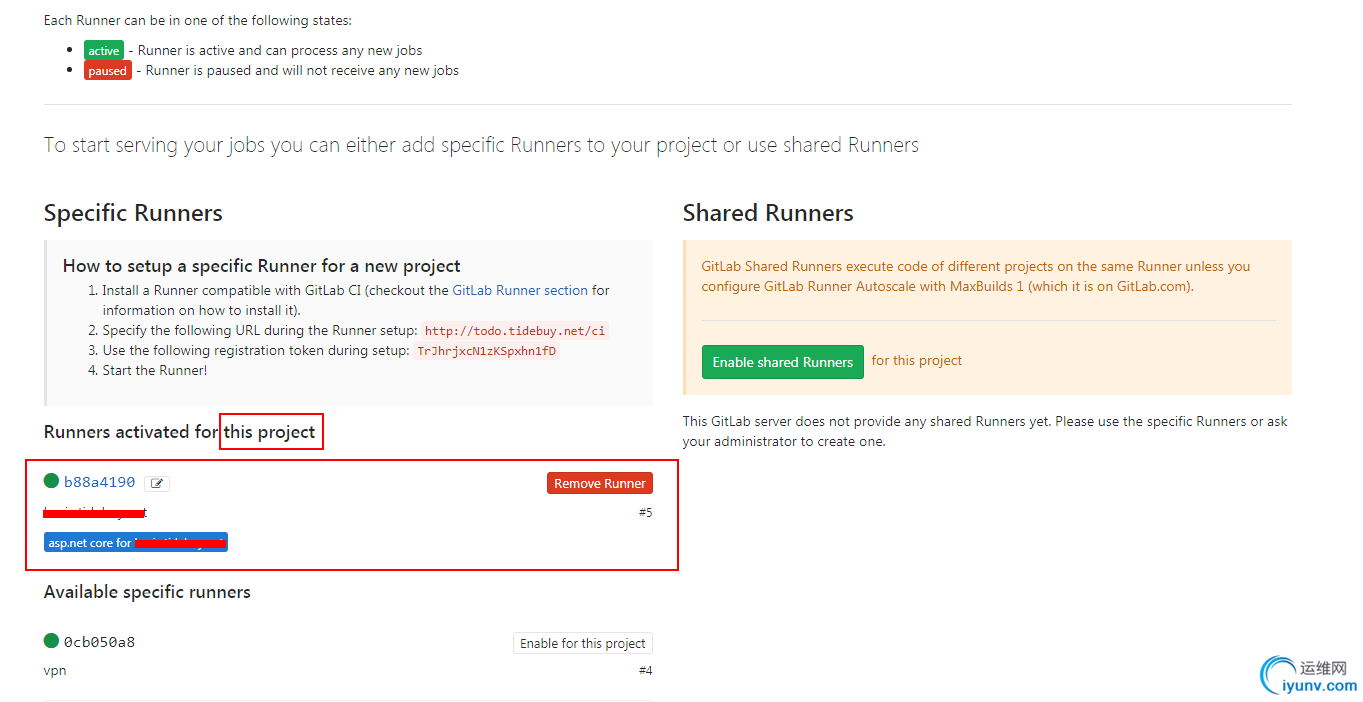
Task: Click the Start the Runner! step text
Action: coord(155,370)
